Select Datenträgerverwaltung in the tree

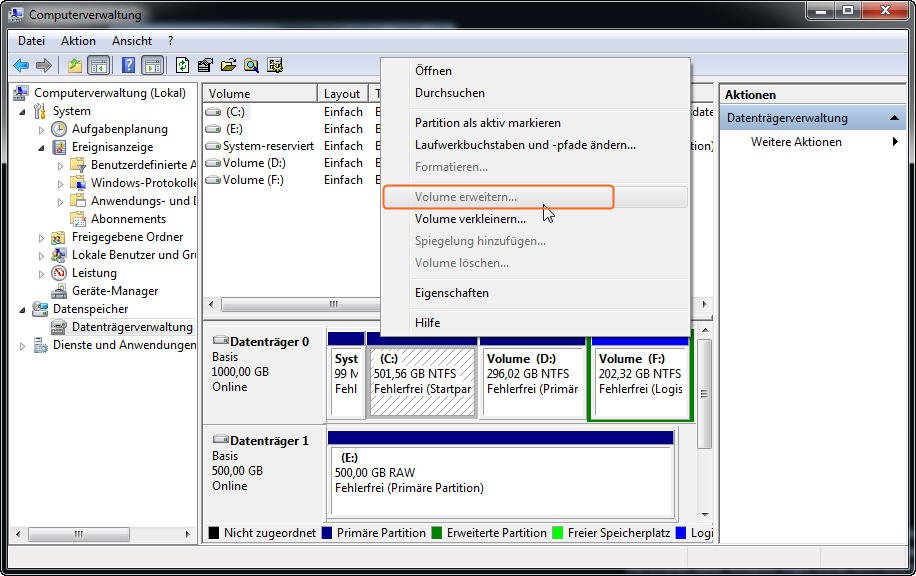[x=132, y=327]
